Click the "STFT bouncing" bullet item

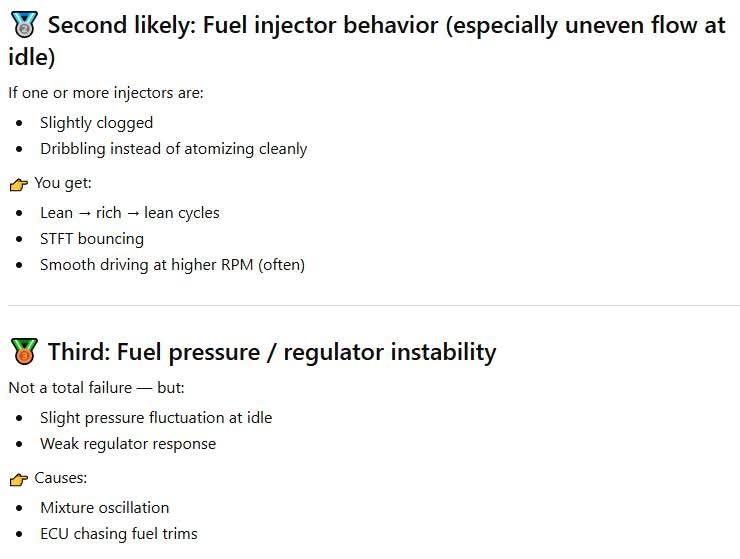pos(92,239)
